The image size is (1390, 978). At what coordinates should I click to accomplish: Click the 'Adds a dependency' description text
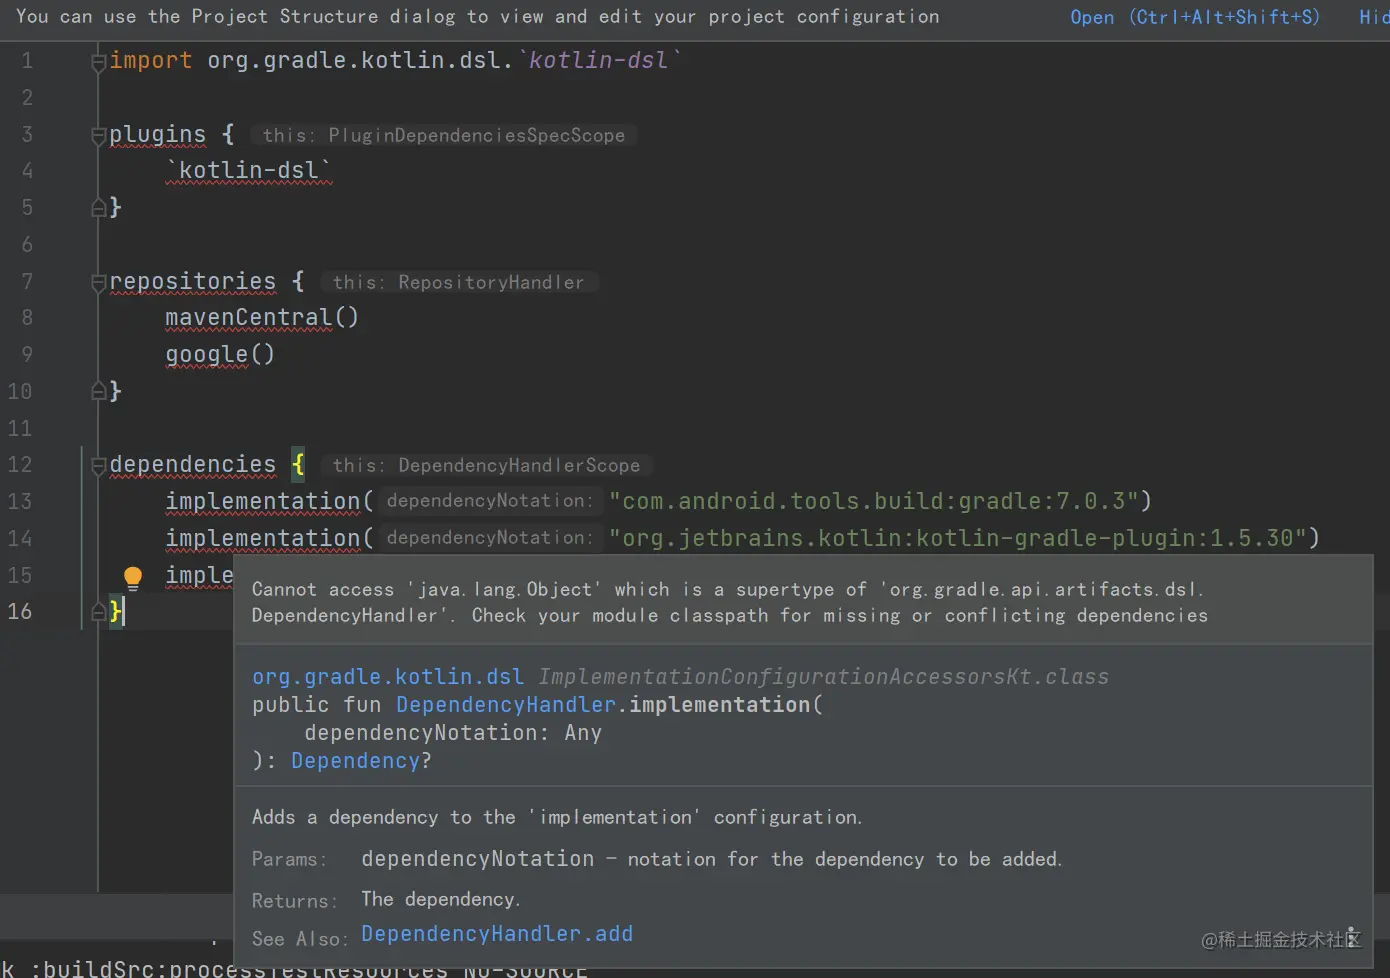(557, 818)
